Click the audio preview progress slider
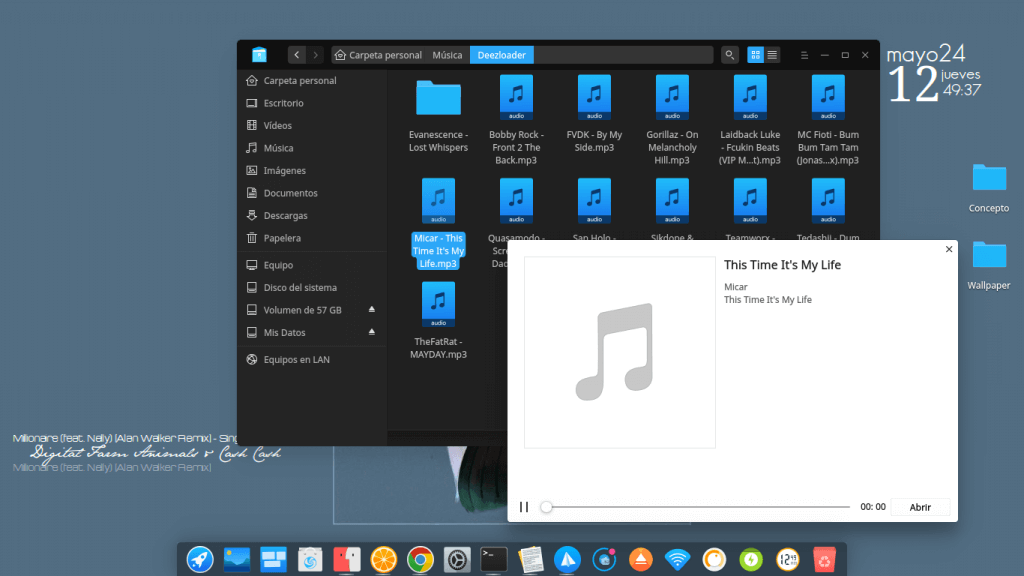This screenshot has width=1024, height=576. [697, 507]
